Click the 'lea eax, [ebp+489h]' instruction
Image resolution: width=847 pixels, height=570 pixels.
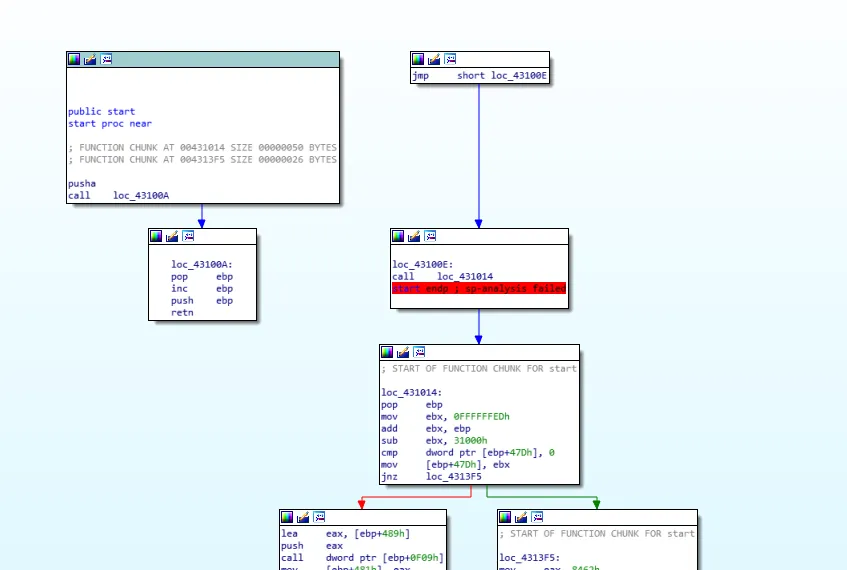click(346, 534)
